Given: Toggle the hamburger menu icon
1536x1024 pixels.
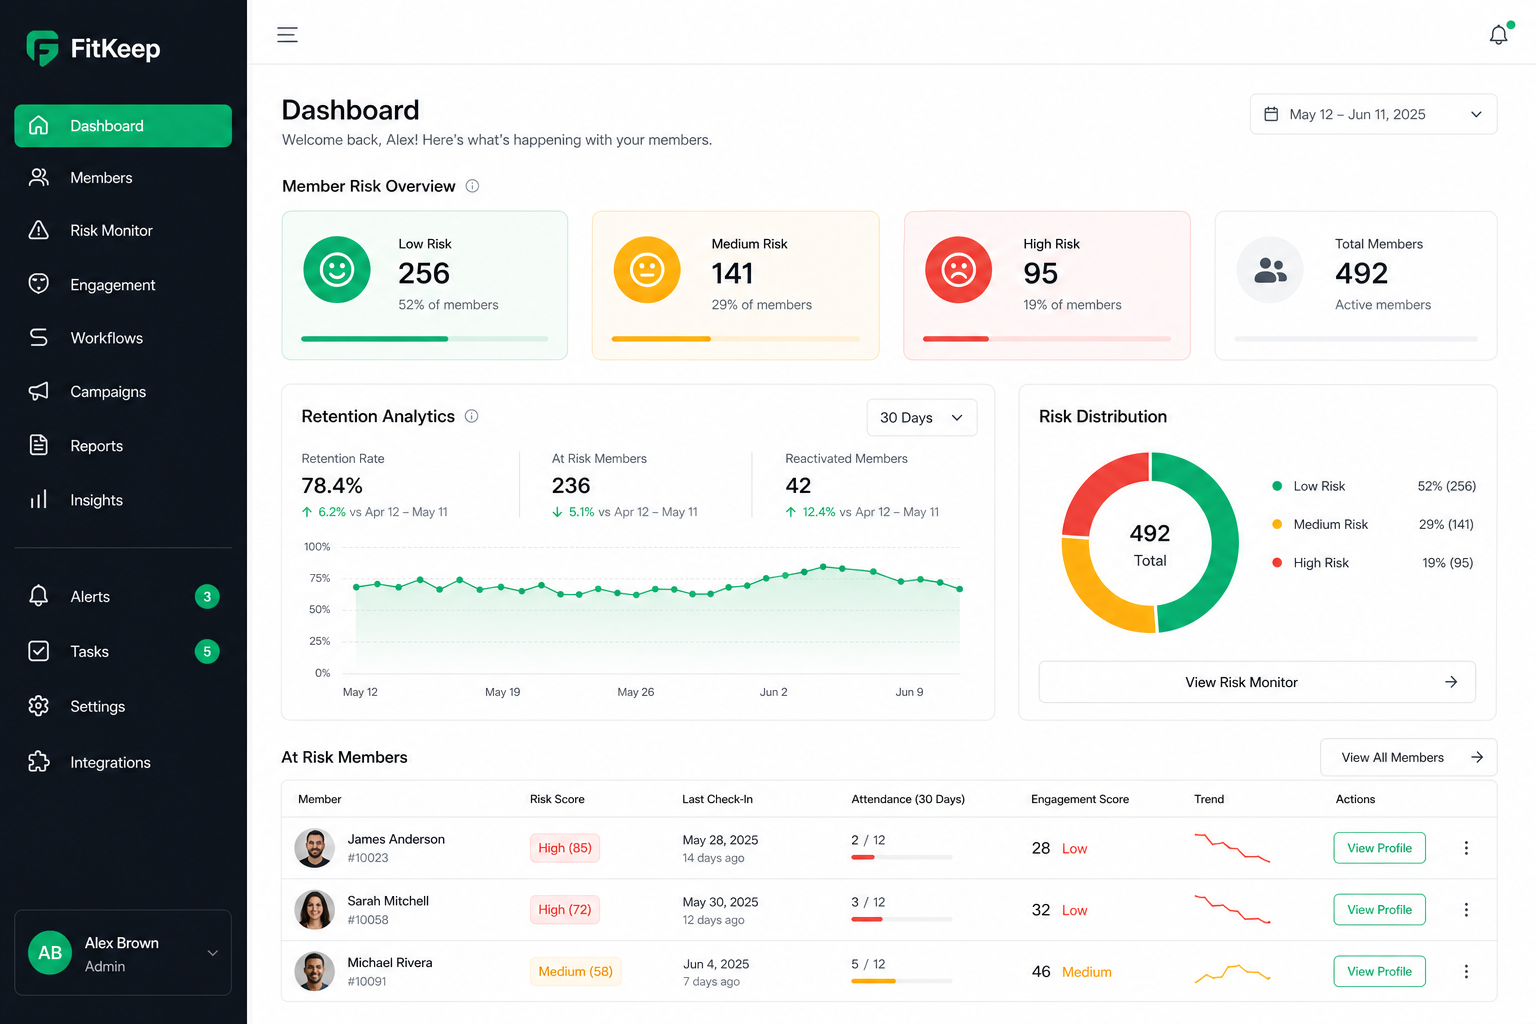Looking at the screenshot, I should (x=287, y=35).
